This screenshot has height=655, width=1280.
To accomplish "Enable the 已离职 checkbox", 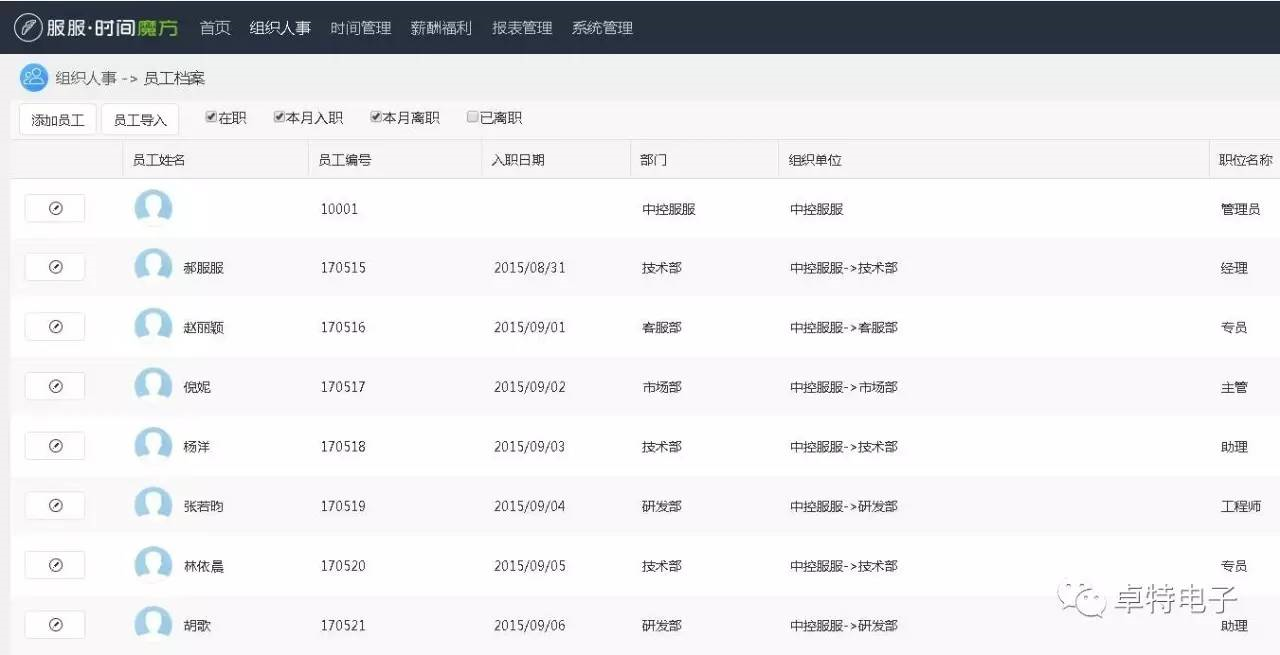I will click(x=473, y=117).
